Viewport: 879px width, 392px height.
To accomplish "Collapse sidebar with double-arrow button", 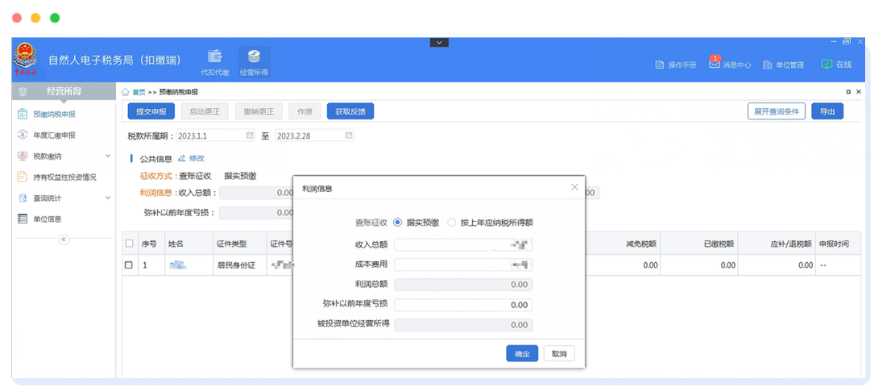I will pos(63,239).
